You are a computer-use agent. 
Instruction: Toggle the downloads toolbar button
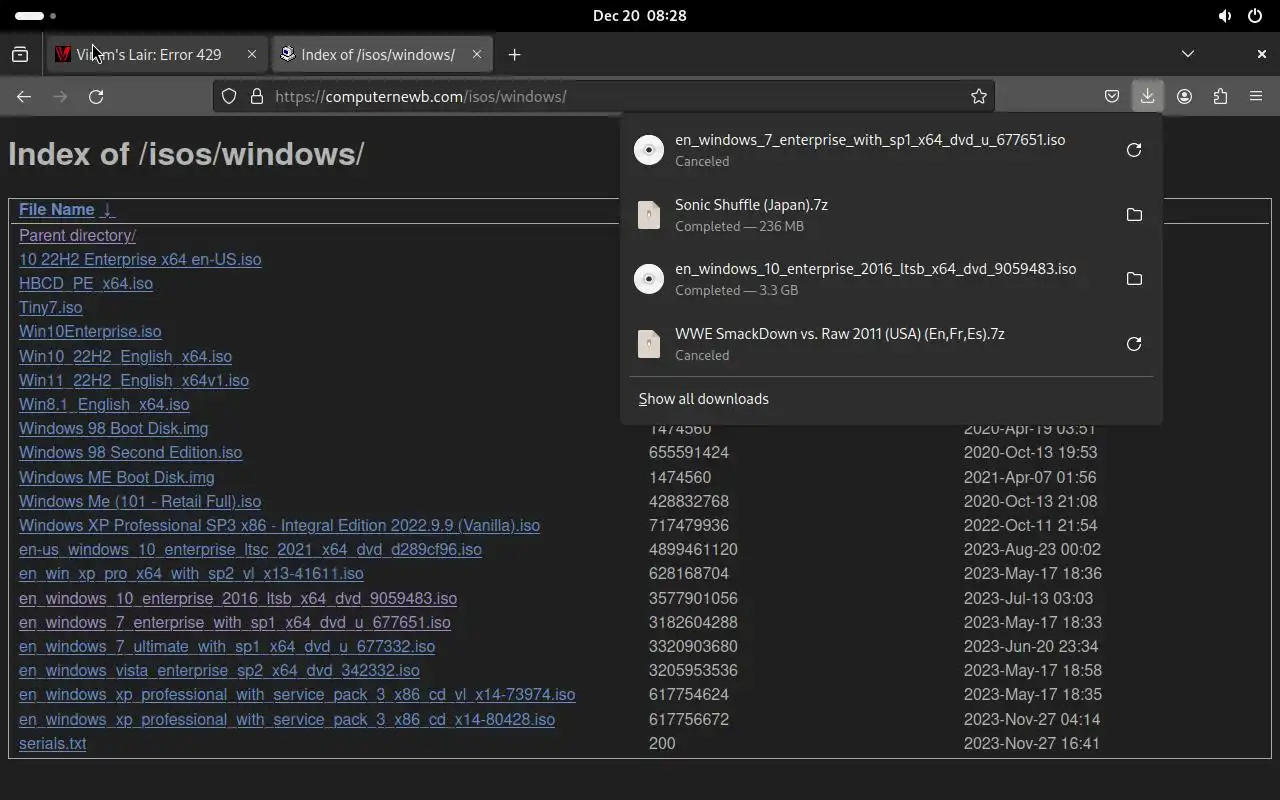click(1147, 97)
